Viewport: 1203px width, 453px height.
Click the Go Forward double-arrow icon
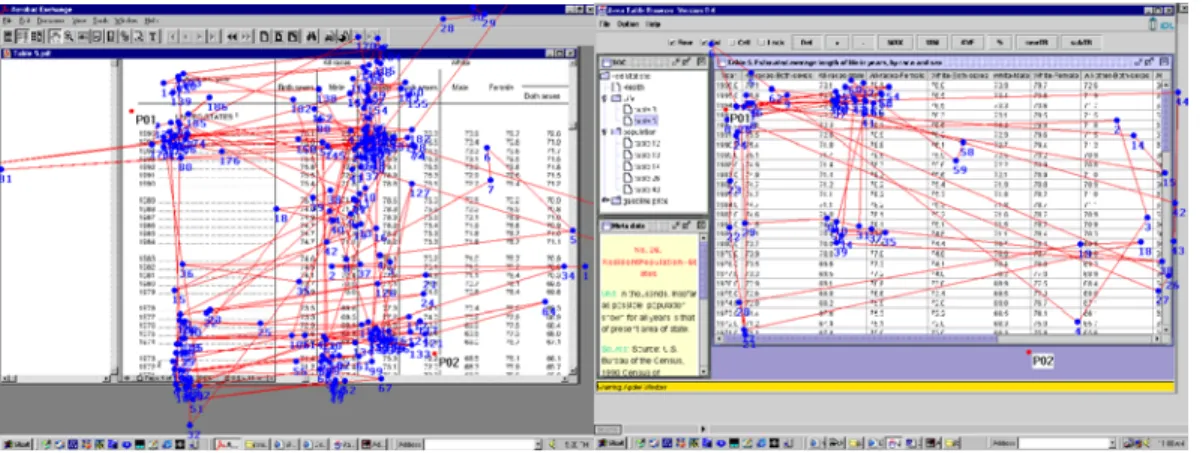pos(247,37)
